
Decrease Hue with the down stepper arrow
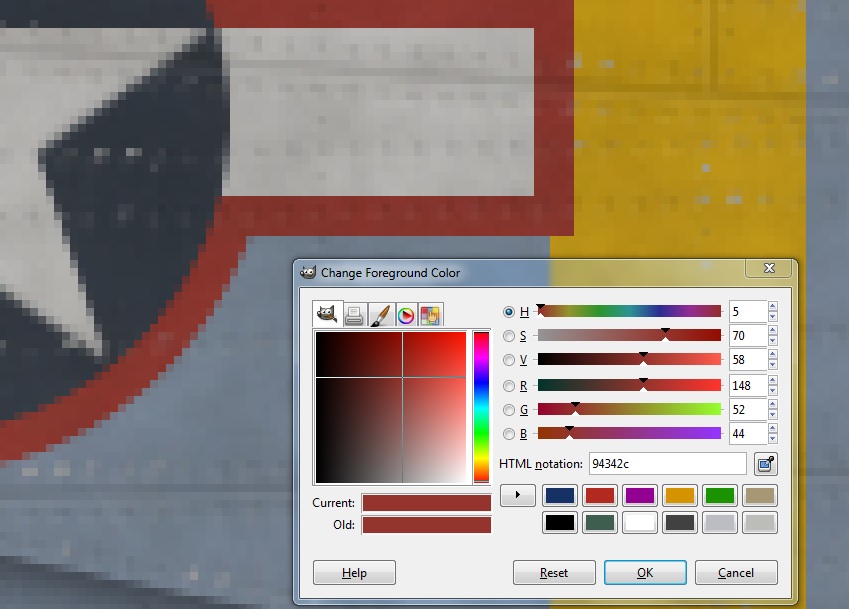point(773,317)
